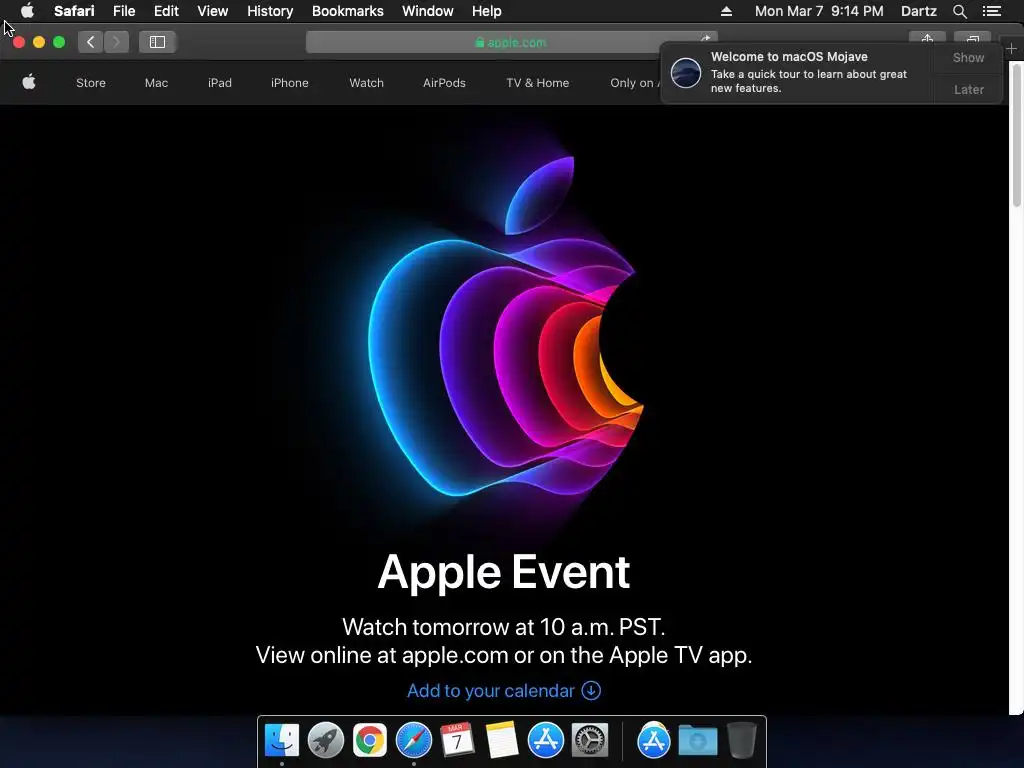Click the Apple logo in site navigation
Image resolution: width=1024 pixels, height=768 pixels.
29,82
